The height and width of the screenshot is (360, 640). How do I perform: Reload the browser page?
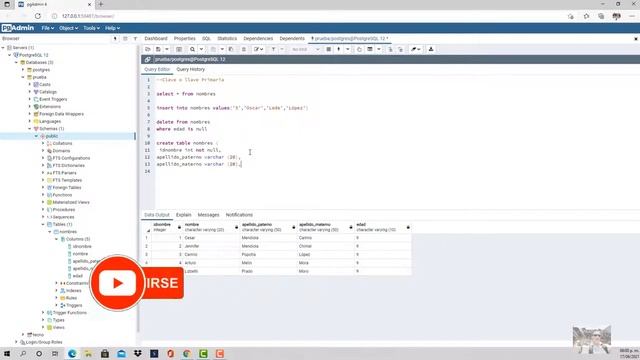pos(38,16)
